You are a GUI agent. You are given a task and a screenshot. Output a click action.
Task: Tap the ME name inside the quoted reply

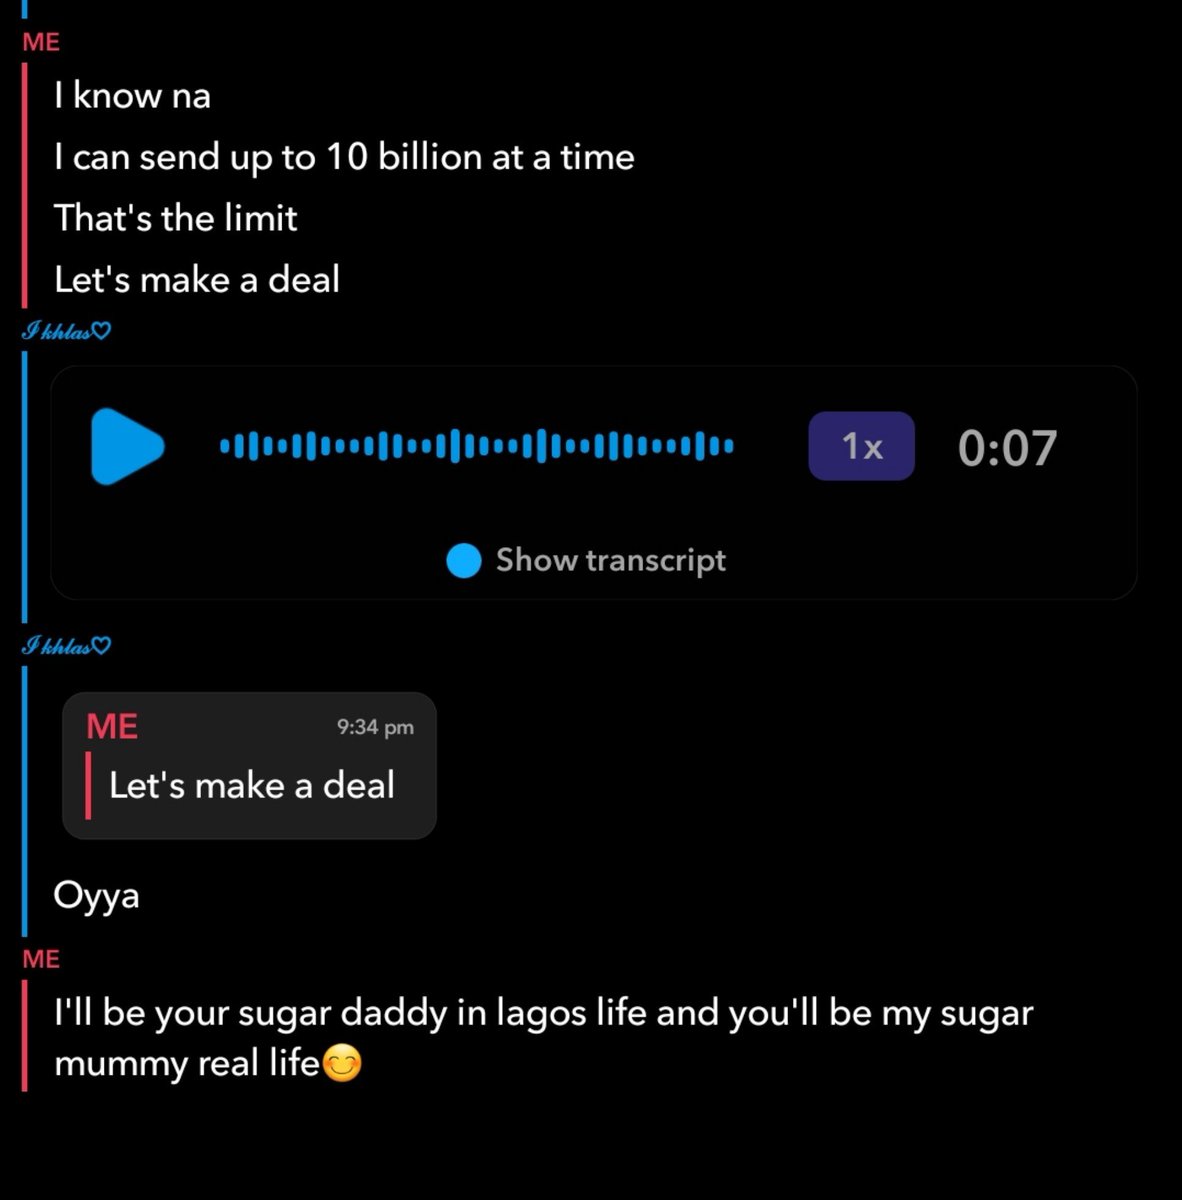click(x=112, y=726)
